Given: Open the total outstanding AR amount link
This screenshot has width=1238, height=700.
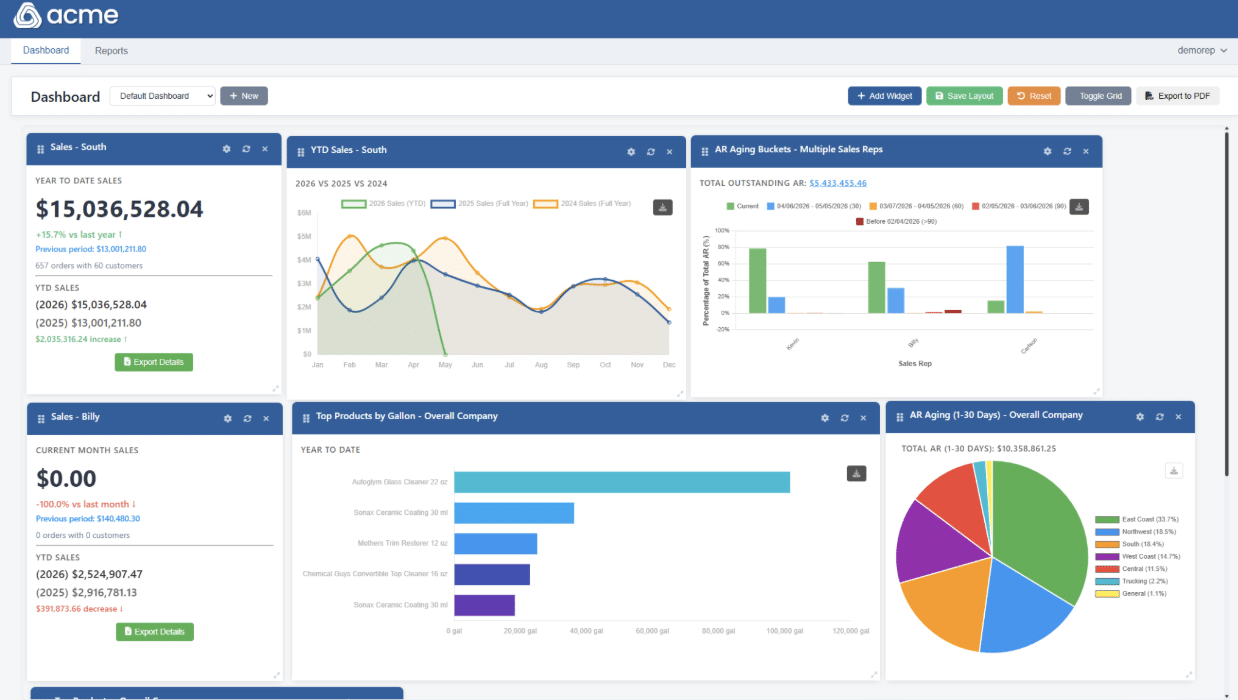Looking at the screenshot, I should click(x=838, y=183).
